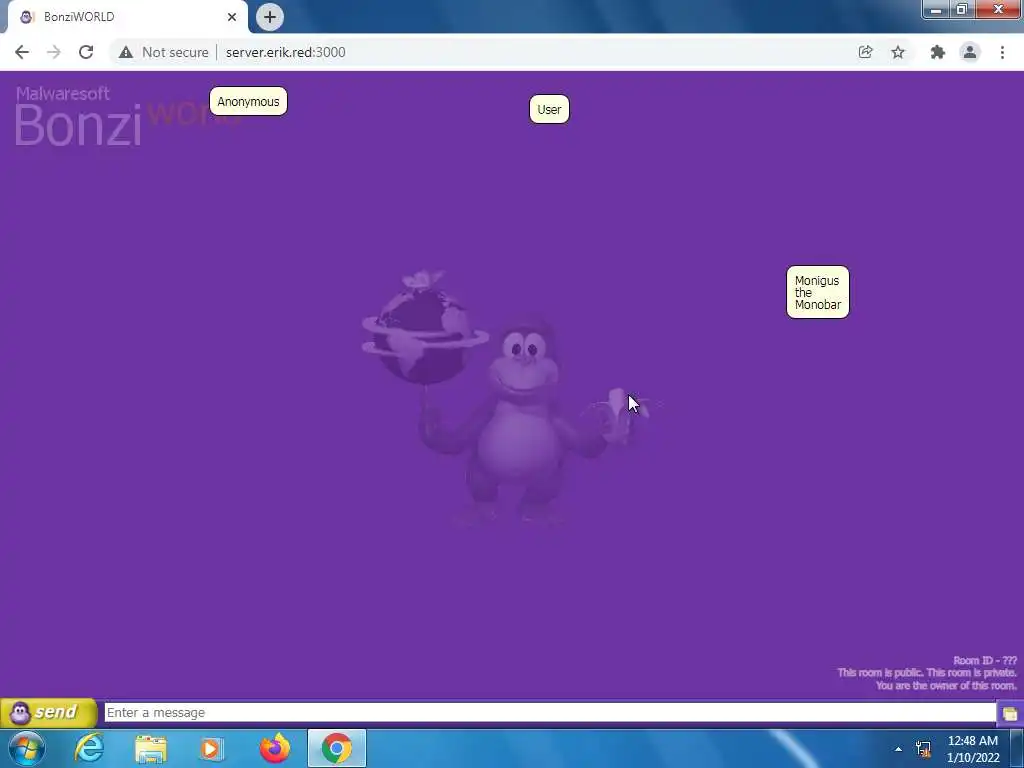Click the folder icon right of message field

pos(1010,712)
